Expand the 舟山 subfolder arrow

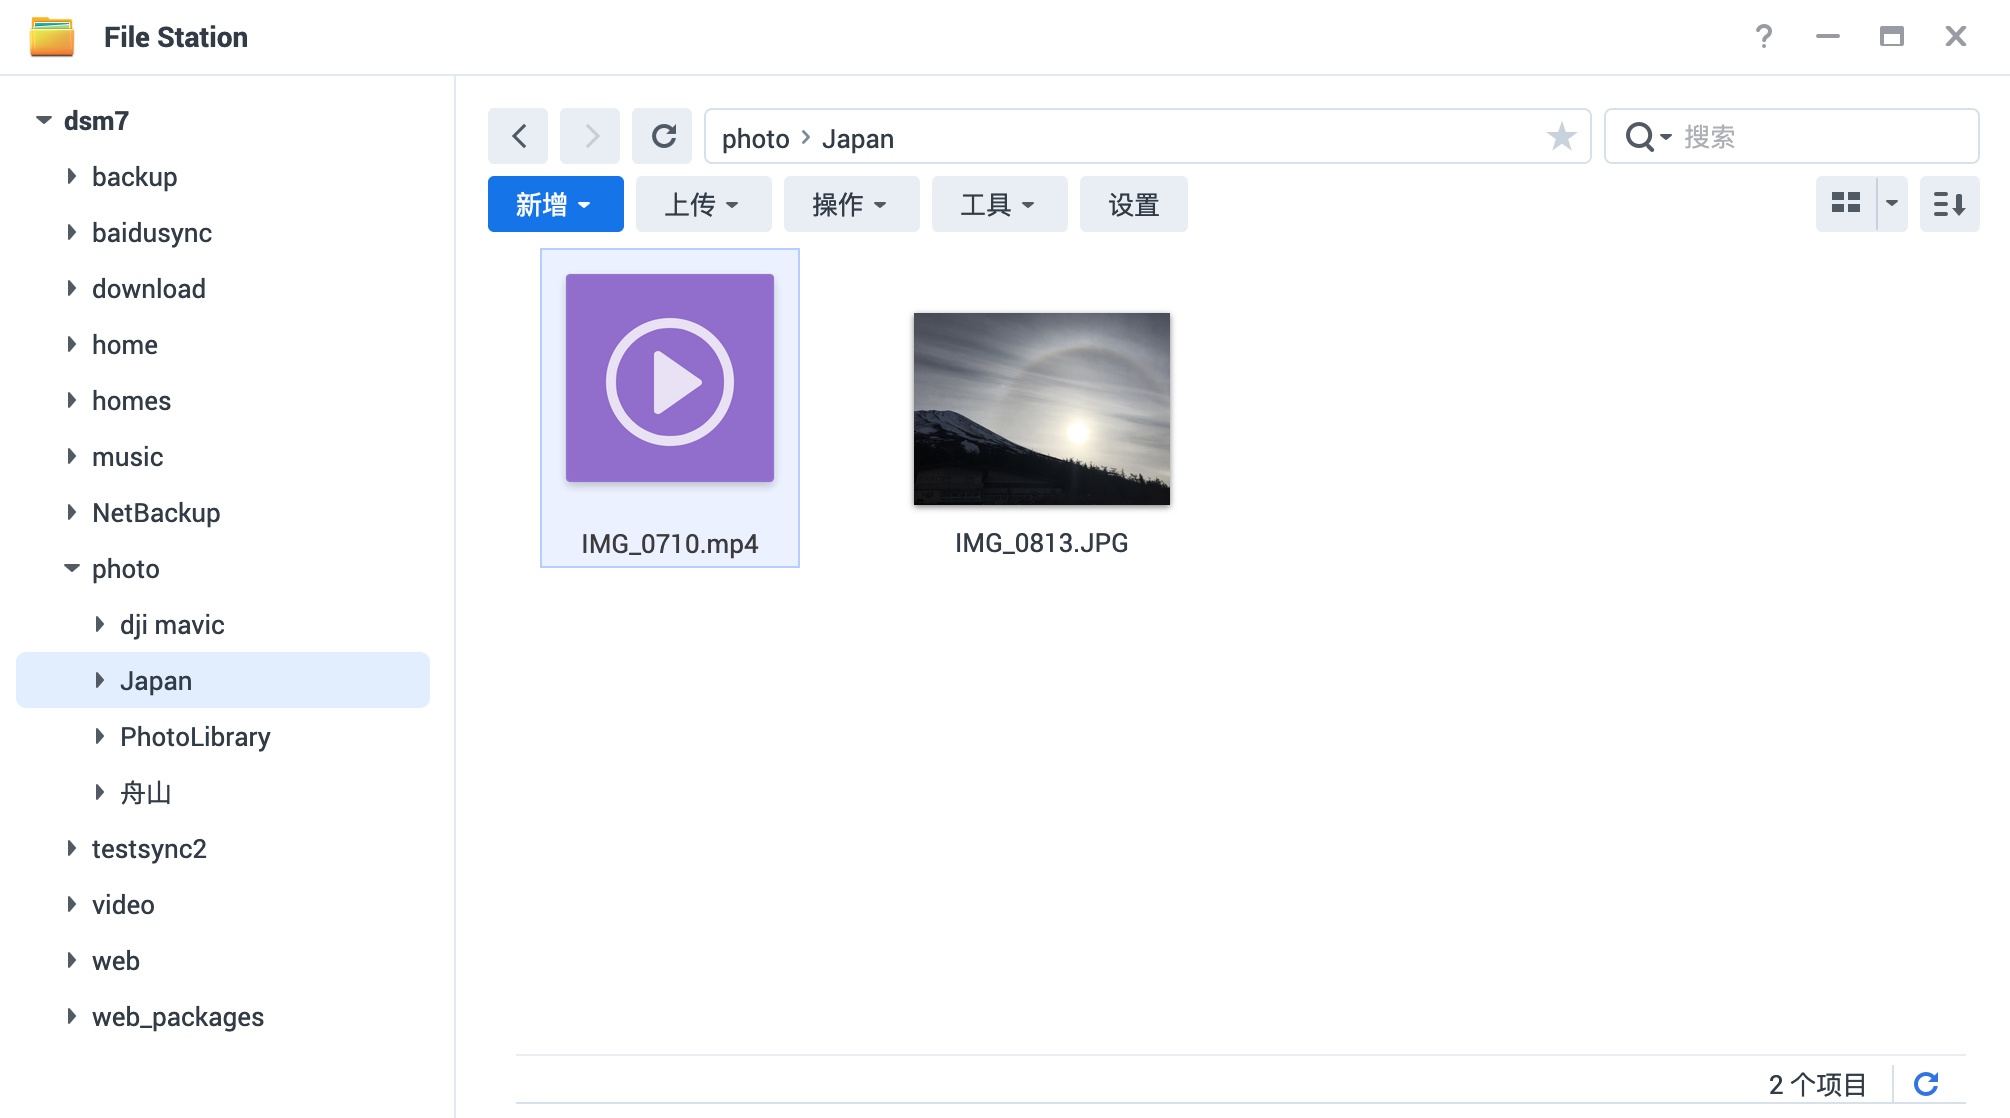(100, 792)
